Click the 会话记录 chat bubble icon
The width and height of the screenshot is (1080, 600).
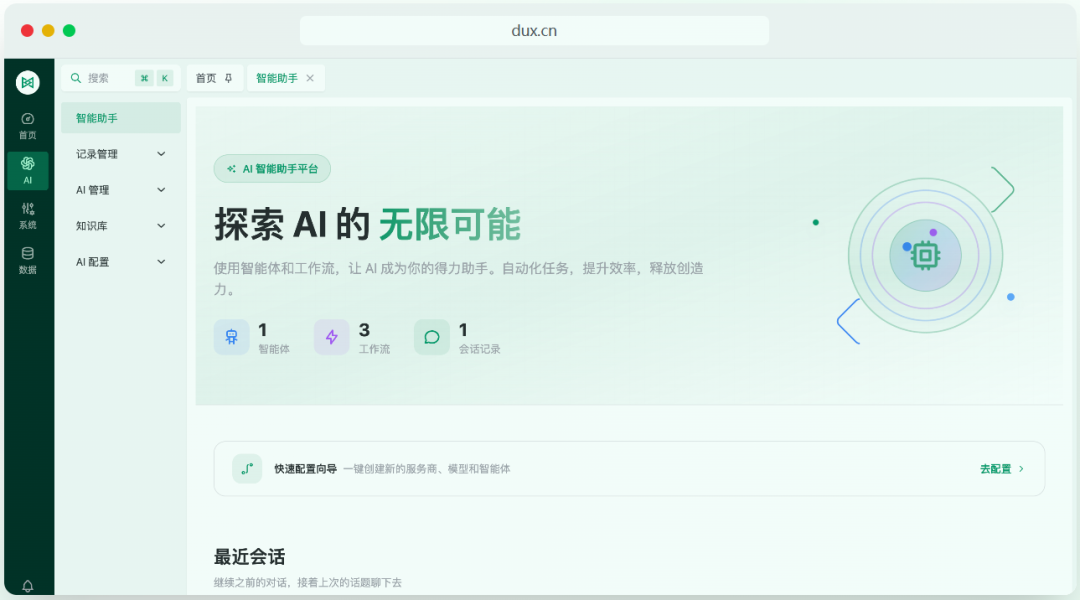pos(431,337)
